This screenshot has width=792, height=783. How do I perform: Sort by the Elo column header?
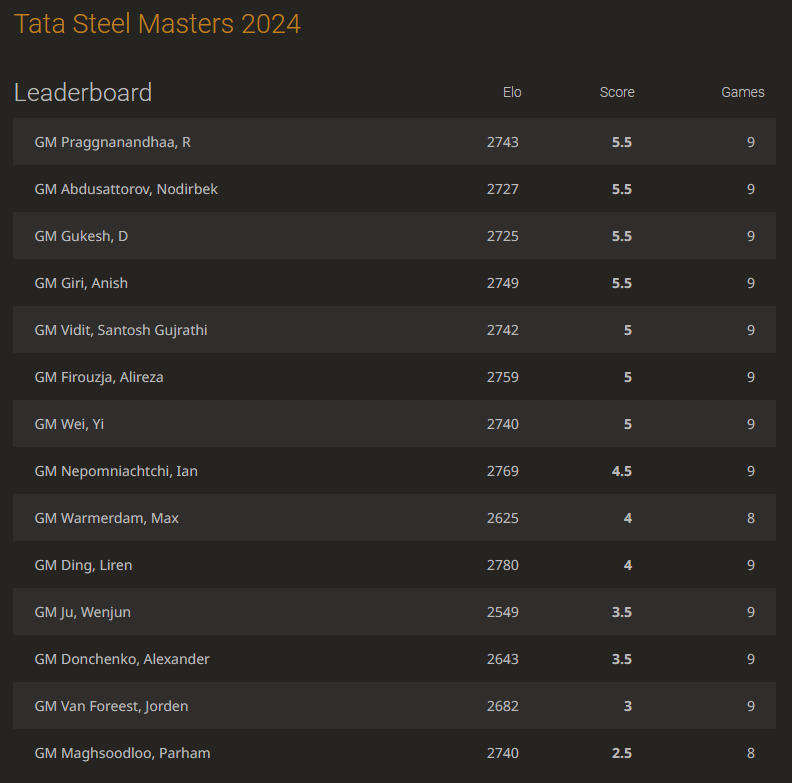click(512, 92)
